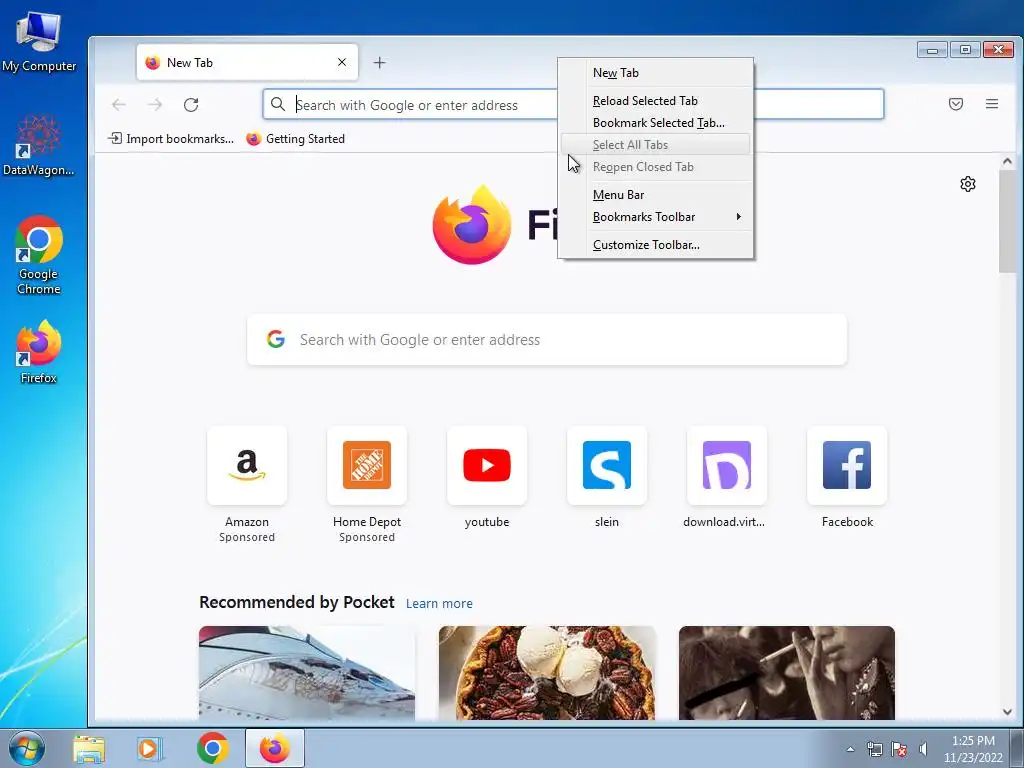Click the center Google search box
Image resolution: width=1024 pixels, height=768 pixels.
[x=547, y=340]
